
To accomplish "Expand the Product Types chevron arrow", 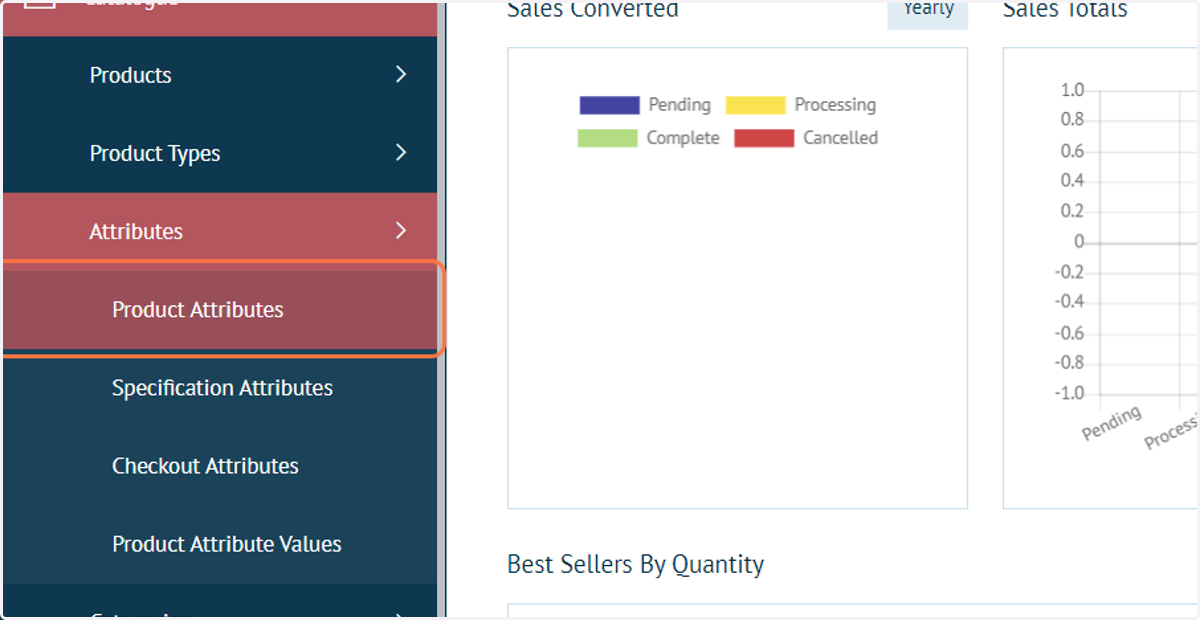I will 401,152.
